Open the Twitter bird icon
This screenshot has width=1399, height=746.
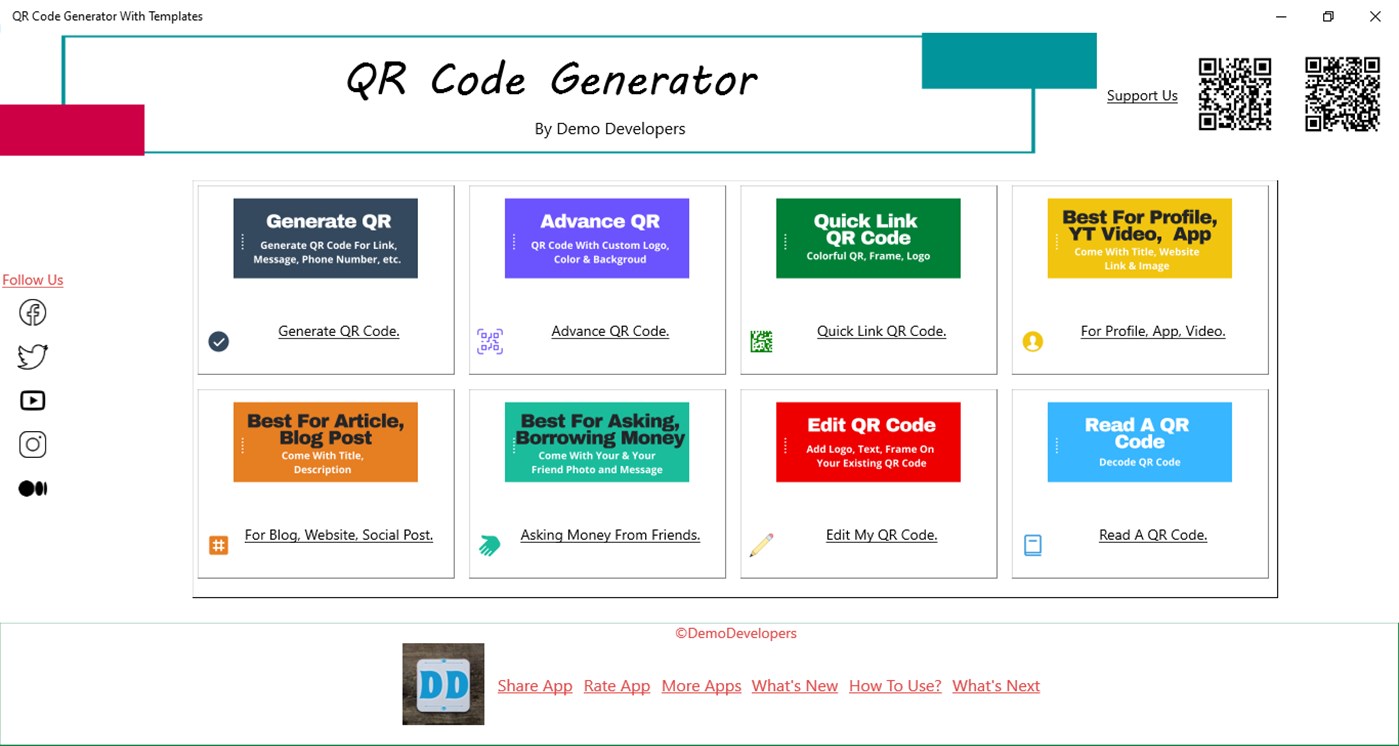(33, 357)
